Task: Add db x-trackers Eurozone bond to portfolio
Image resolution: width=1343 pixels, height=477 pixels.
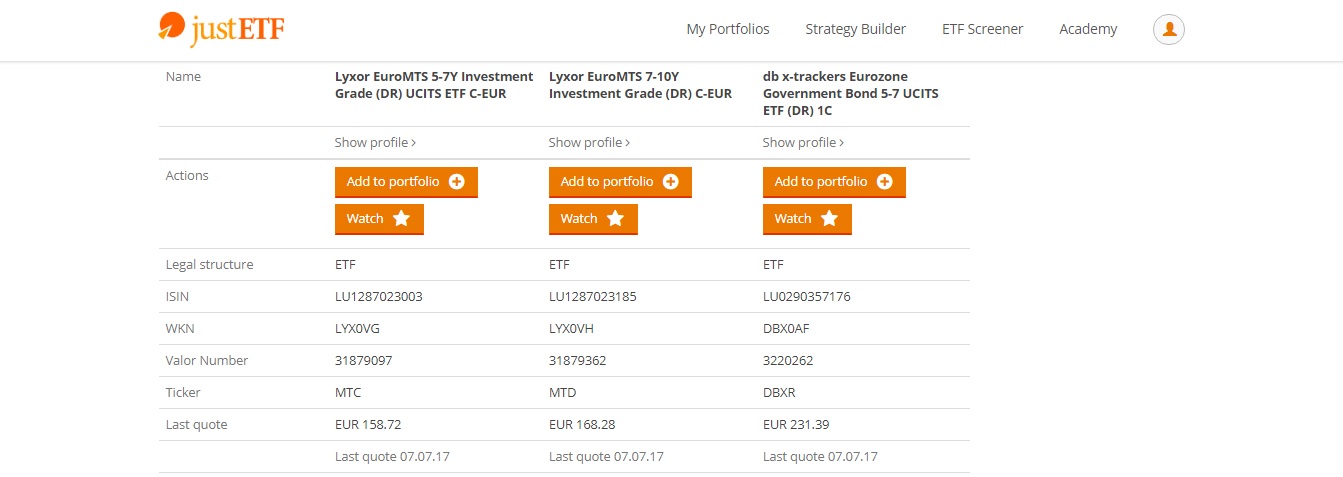Action: [x=821, y=182]
